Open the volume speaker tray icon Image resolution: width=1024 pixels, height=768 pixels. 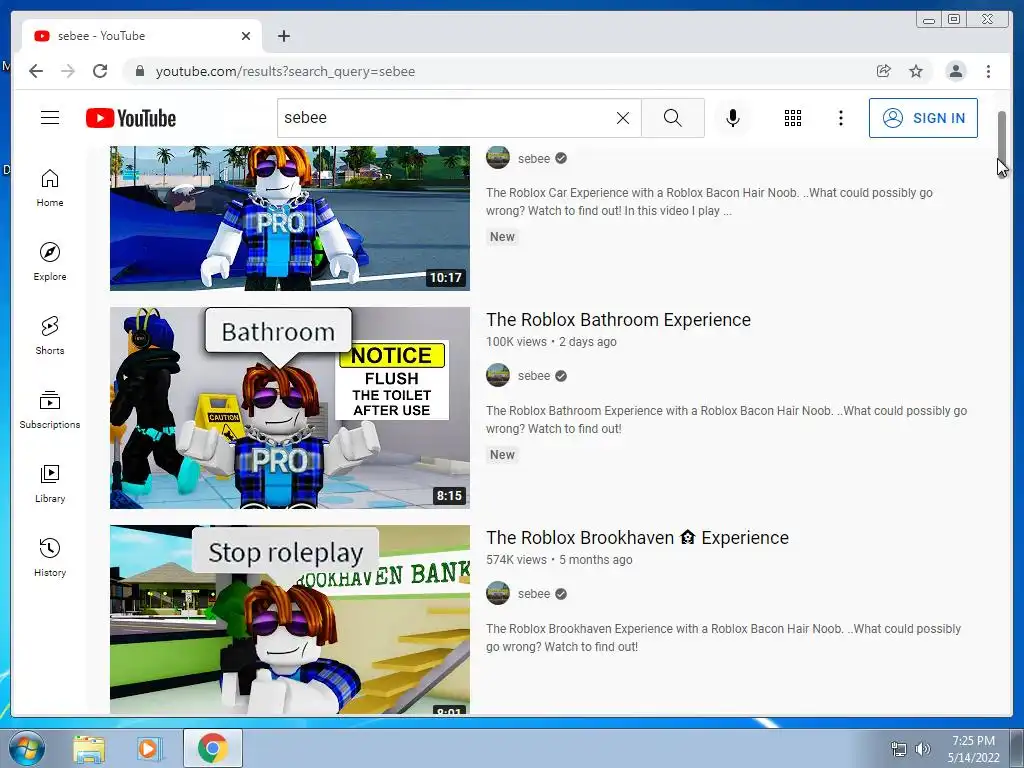pyautogui.click(x=923, y=749)
